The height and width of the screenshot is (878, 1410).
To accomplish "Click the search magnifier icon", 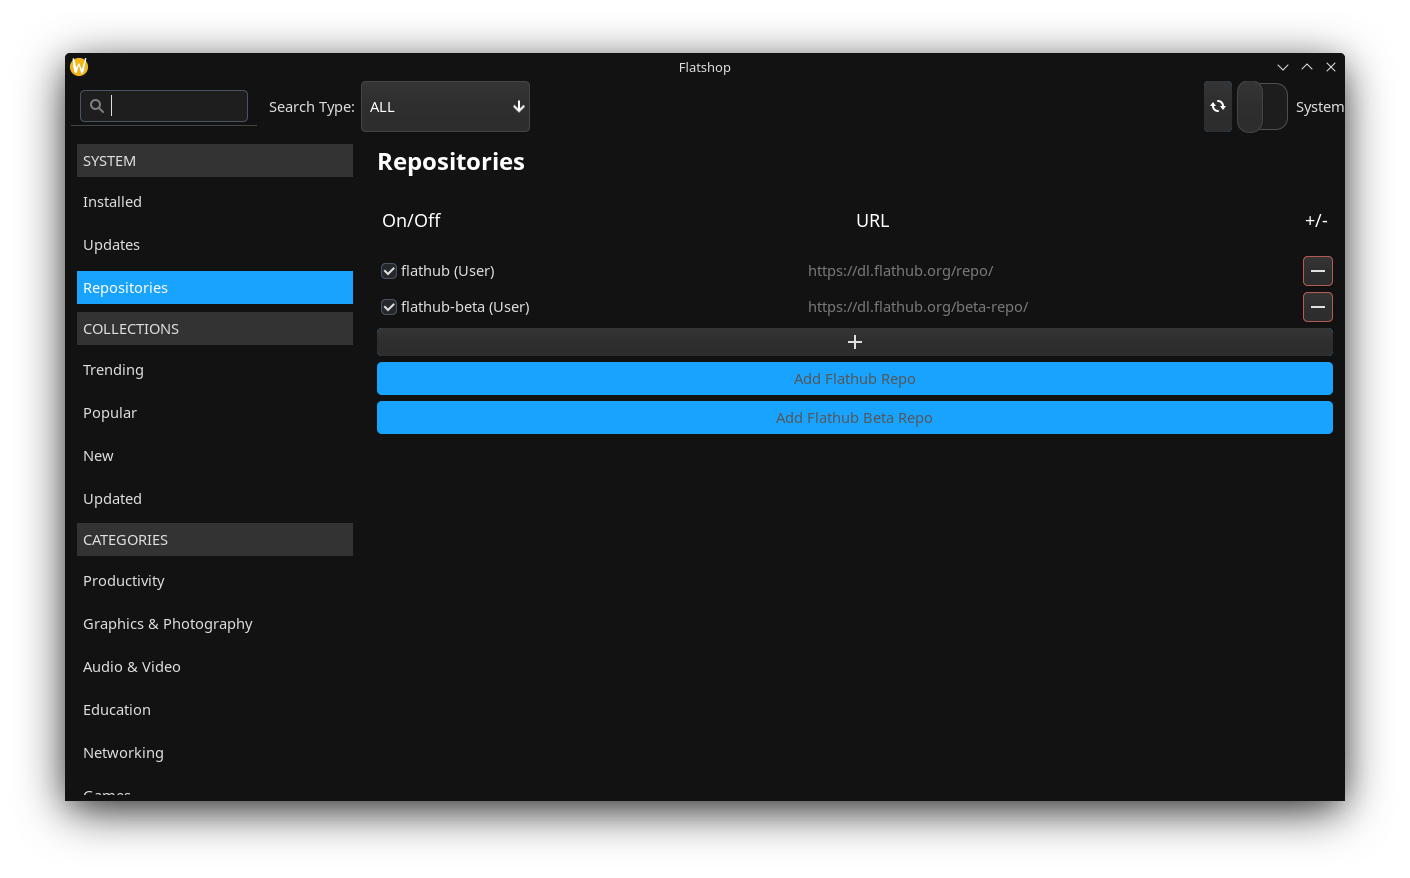I will 97,106.
